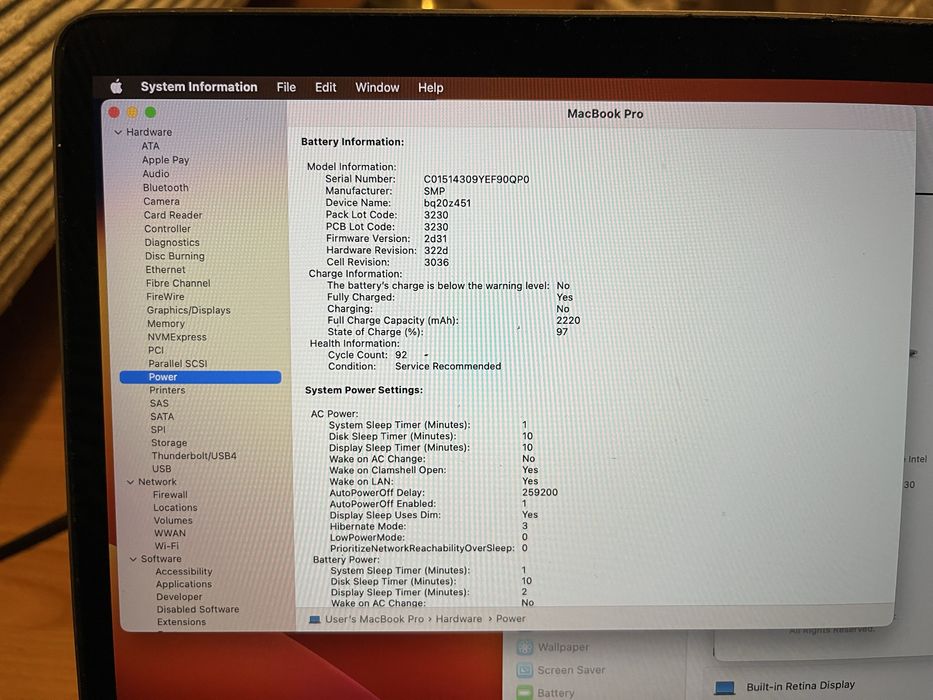This screenshot has width=933, height=700.
Task: Click the MacBook icon in path bar
Action: pyautogui.click(x=315, y=620)
